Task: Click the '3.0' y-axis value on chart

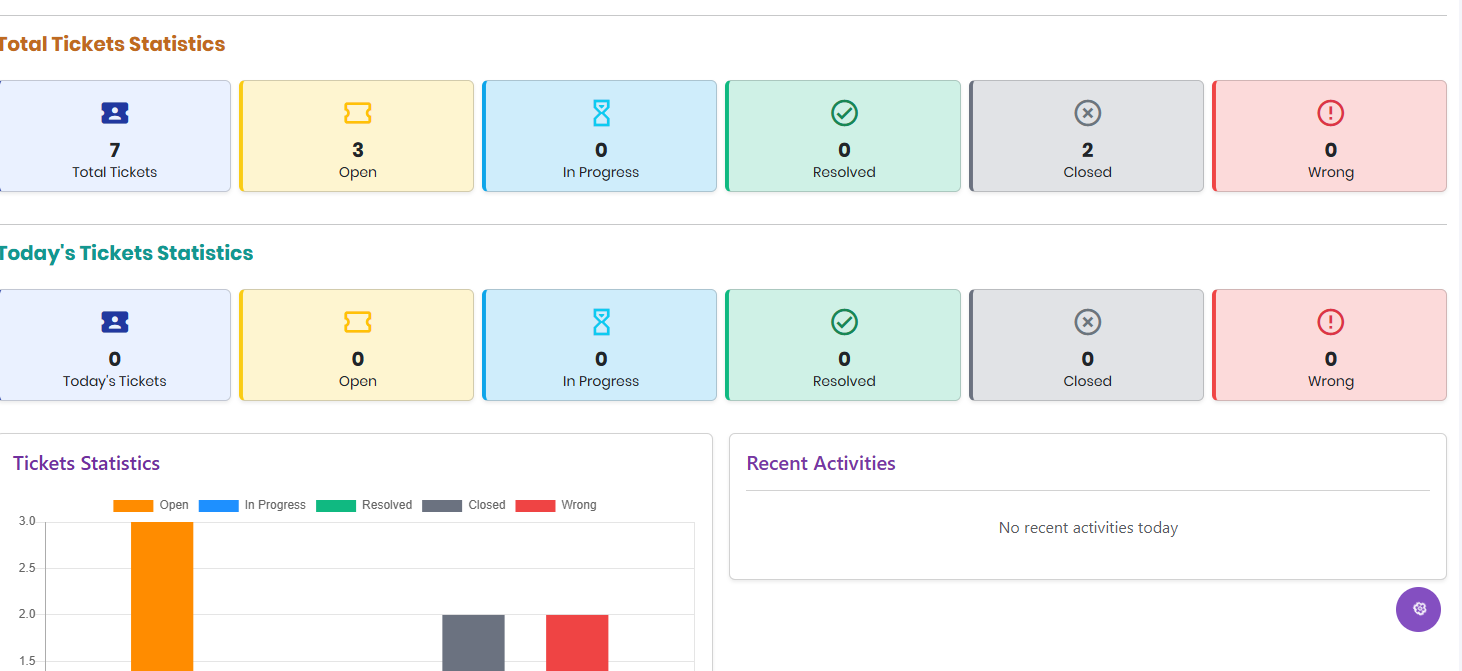Action: (27, 522)
